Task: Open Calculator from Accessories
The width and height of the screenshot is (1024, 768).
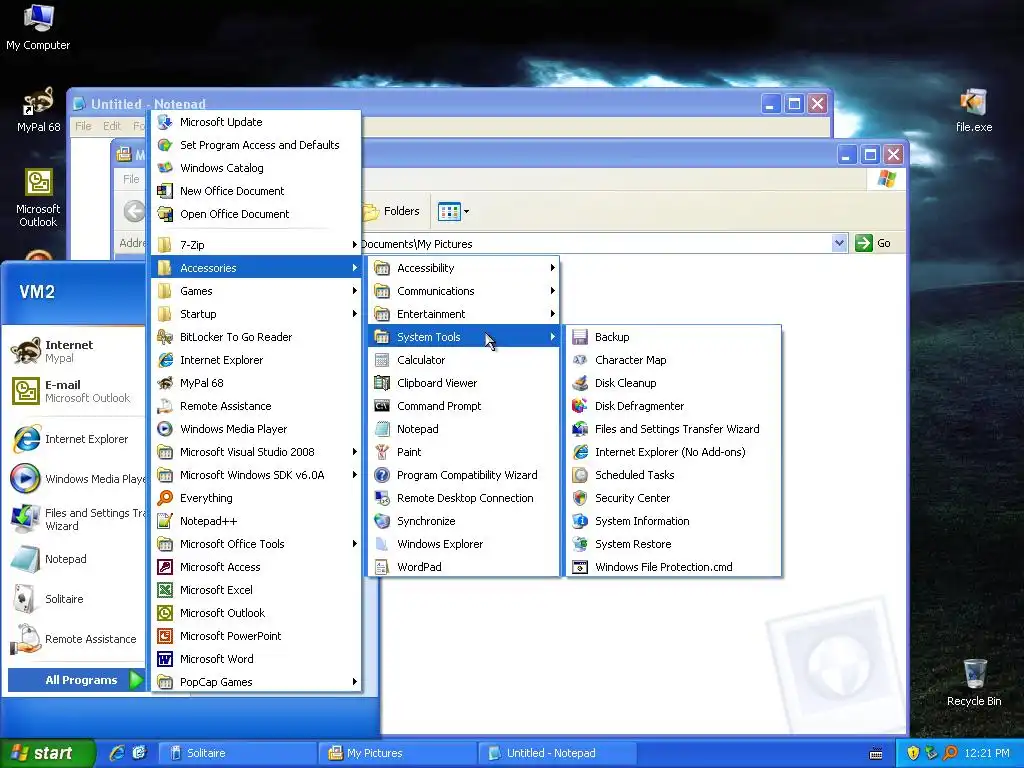Action: coord(464,360)
